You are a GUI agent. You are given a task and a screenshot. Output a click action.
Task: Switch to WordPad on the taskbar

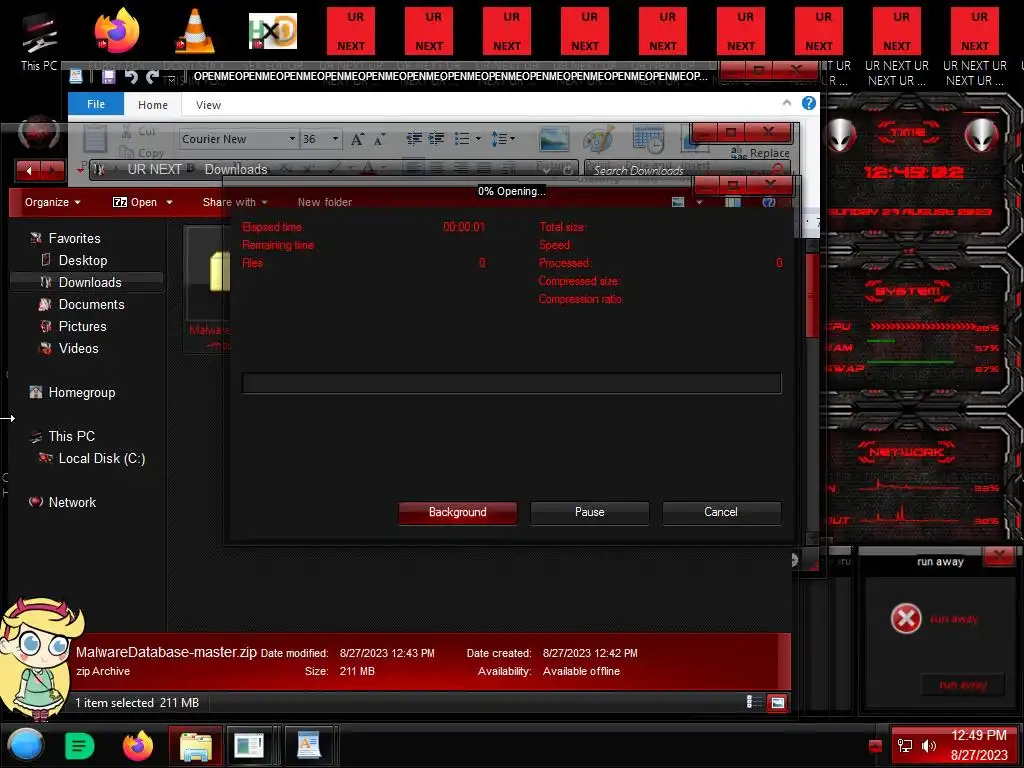[x=308, y=745]
